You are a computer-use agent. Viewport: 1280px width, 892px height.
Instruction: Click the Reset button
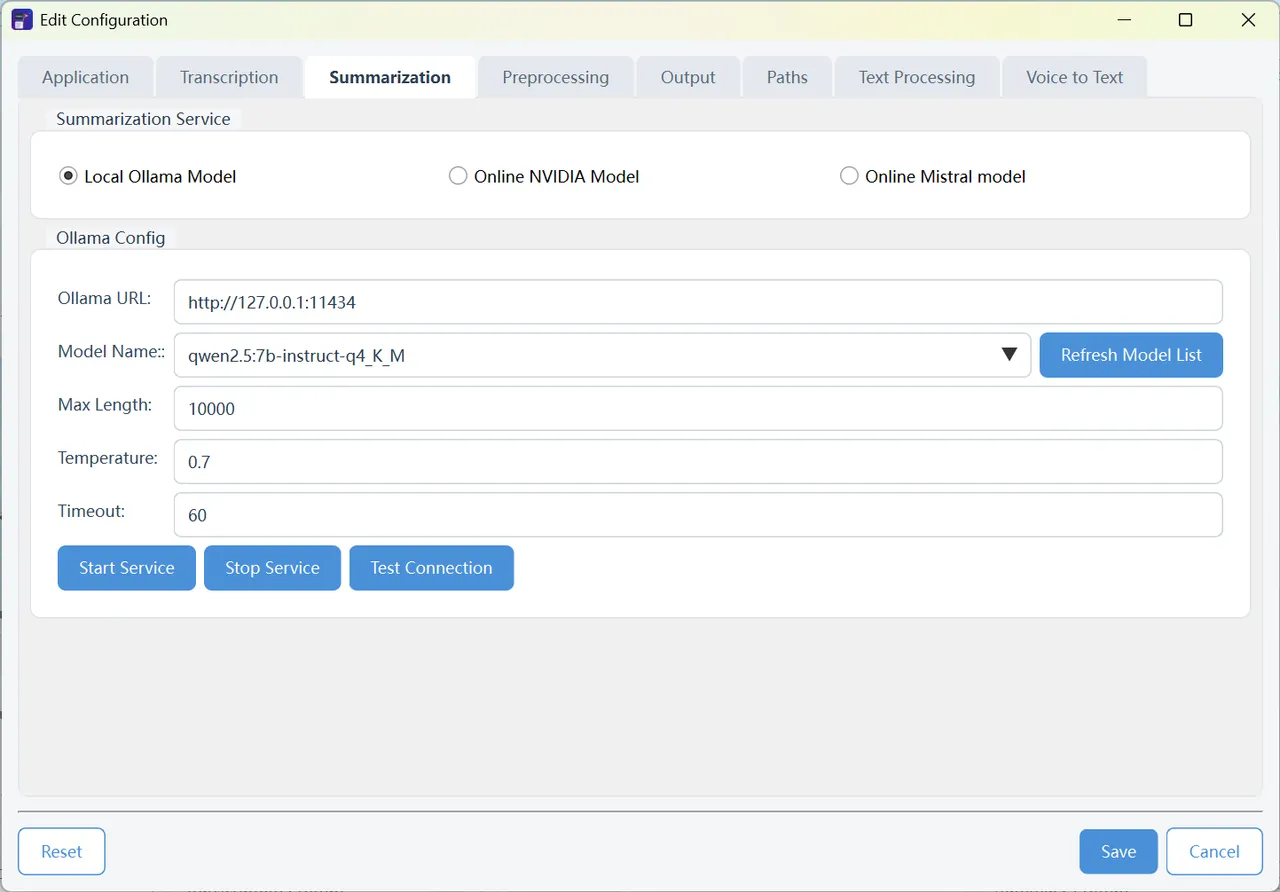click(62, 852)
